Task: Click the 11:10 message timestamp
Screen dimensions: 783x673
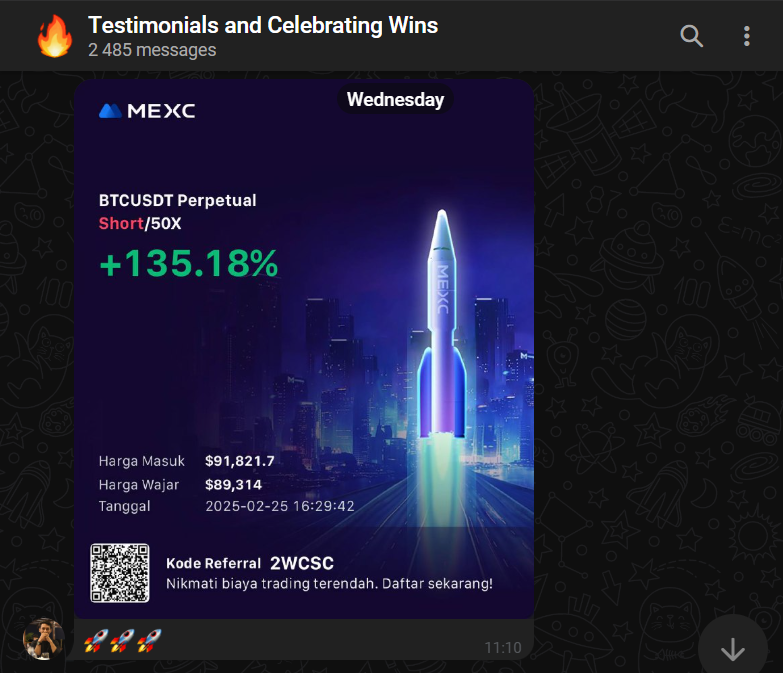Action: point(503,648)
